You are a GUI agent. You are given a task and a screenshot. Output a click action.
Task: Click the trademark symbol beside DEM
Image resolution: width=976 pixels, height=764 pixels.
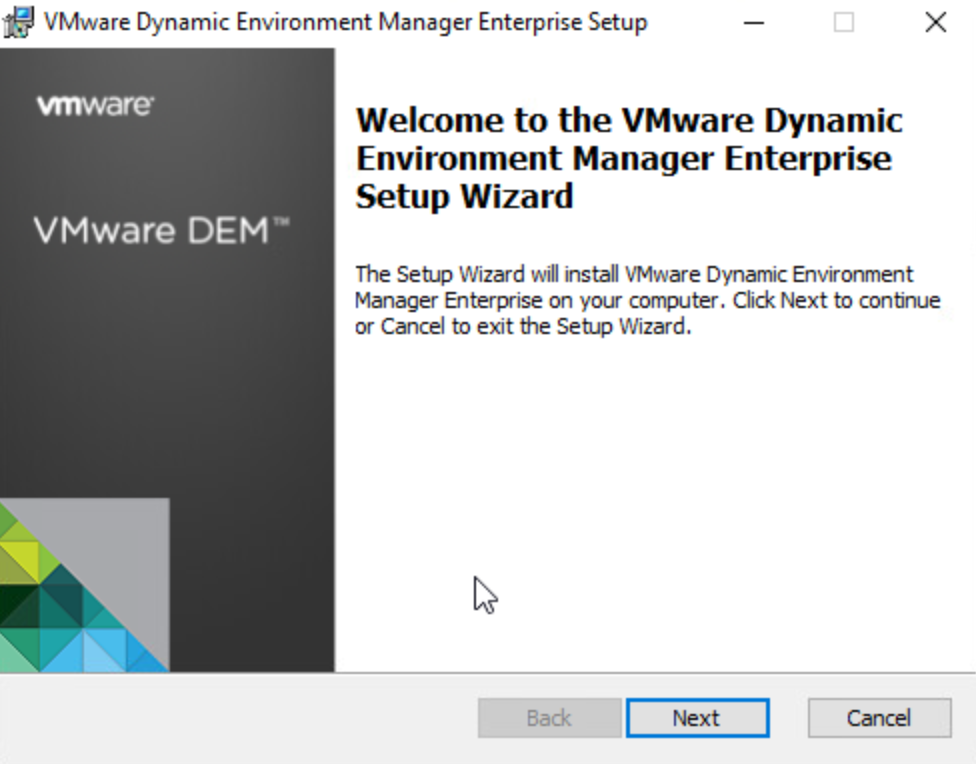(x=280, y=224)
